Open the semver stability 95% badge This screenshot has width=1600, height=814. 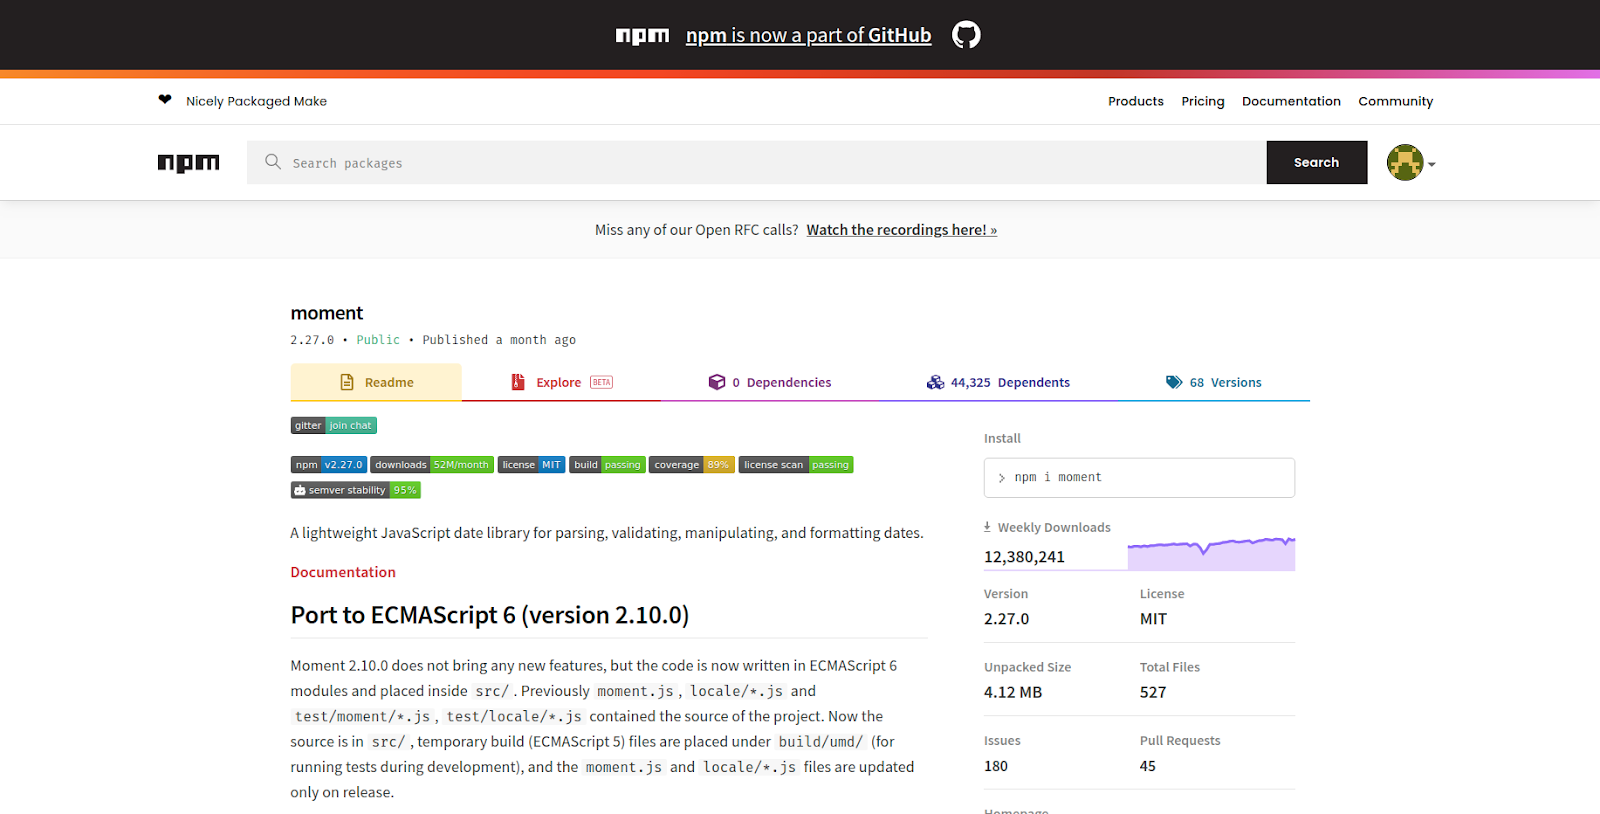click(x=356, y=490)
